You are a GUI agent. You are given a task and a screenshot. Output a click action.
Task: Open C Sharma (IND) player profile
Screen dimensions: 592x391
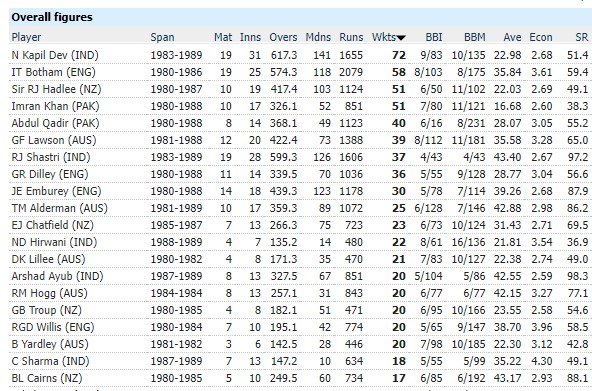[50, 361]
